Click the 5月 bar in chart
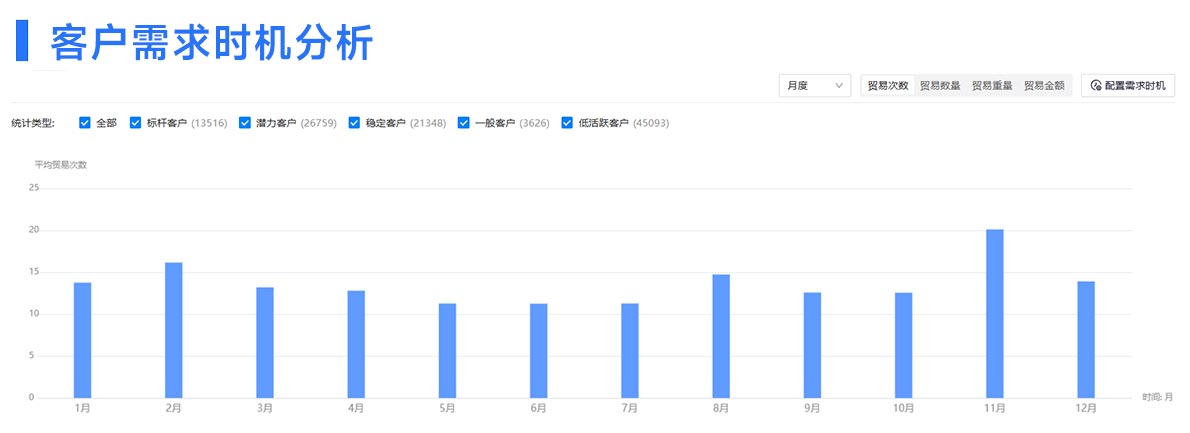 pos(447,350)
